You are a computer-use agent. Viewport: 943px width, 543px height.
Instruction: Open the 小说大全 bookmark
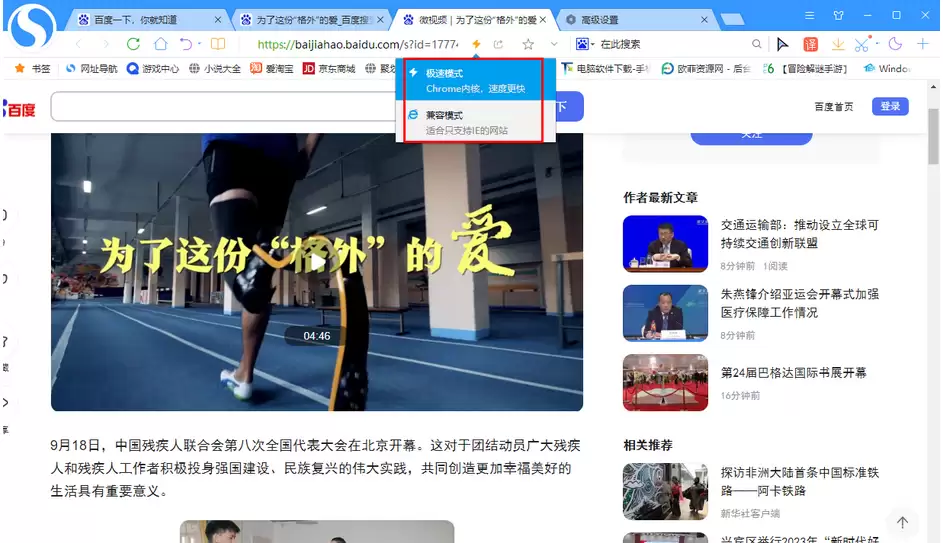click(215, 69)
